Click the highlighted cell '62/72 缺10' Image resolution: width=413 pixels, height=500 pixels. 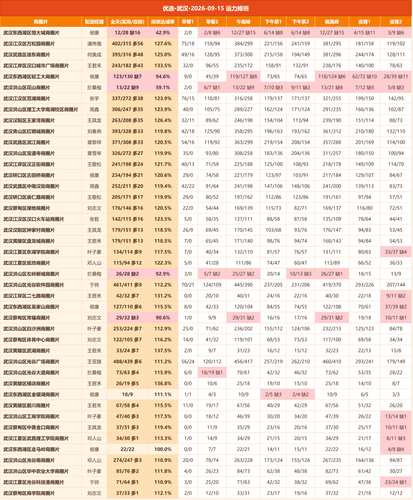[364, 77]
